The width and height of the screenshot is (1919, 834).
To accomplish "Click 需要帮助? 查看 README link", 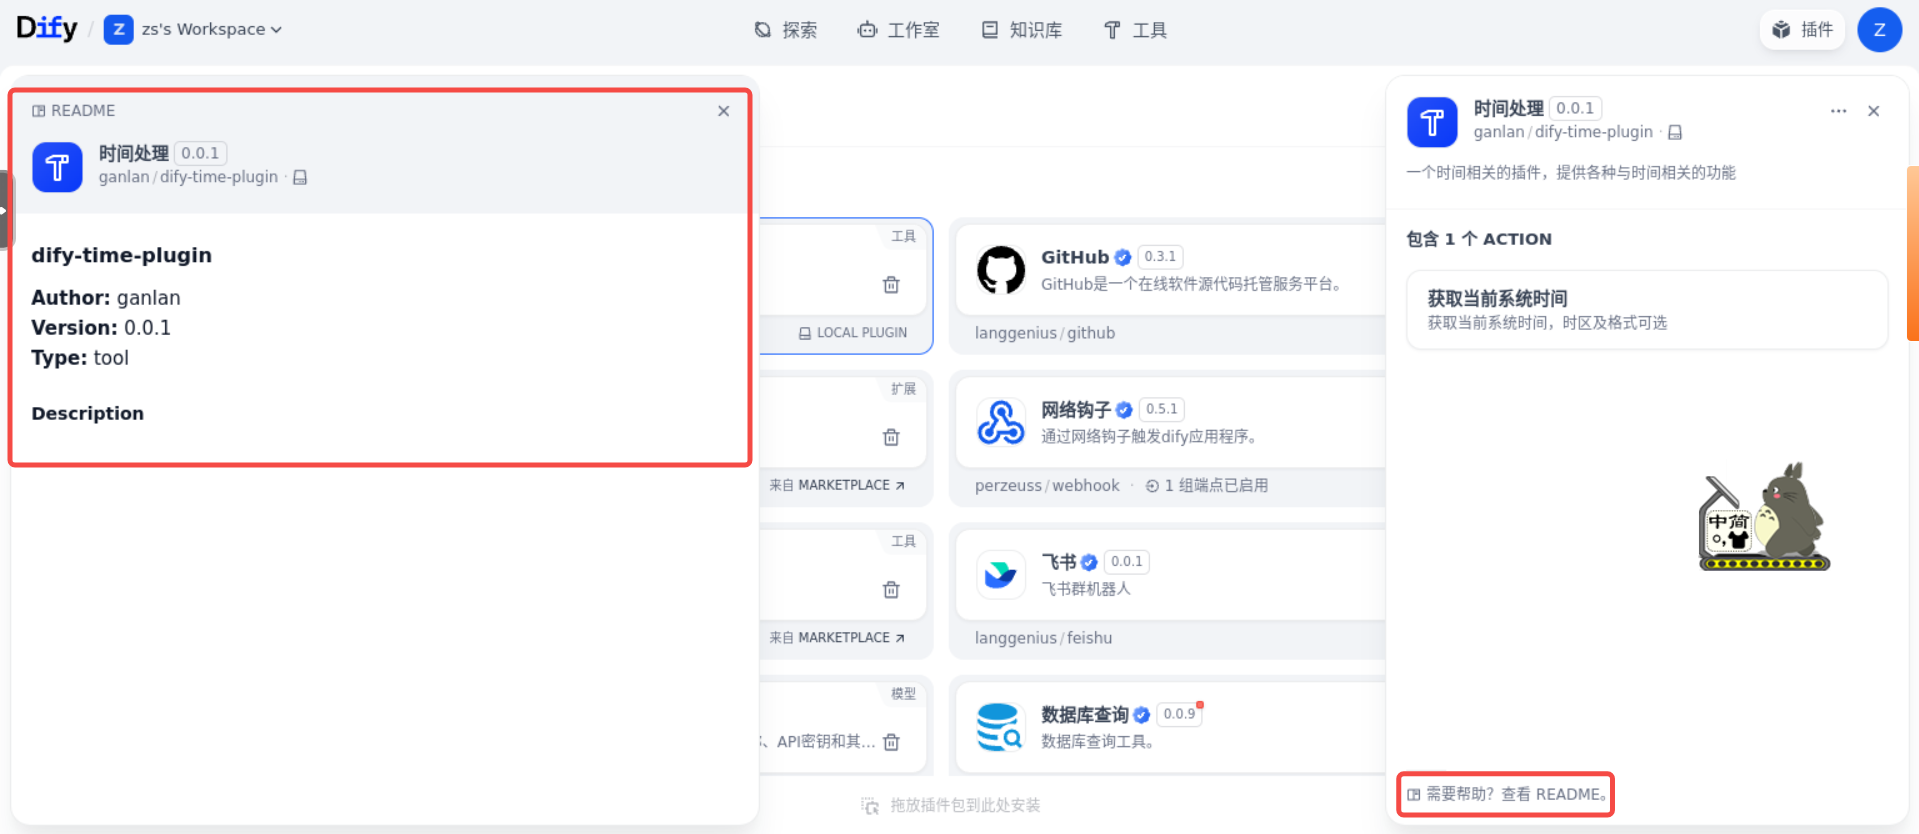I will 1507,794.
